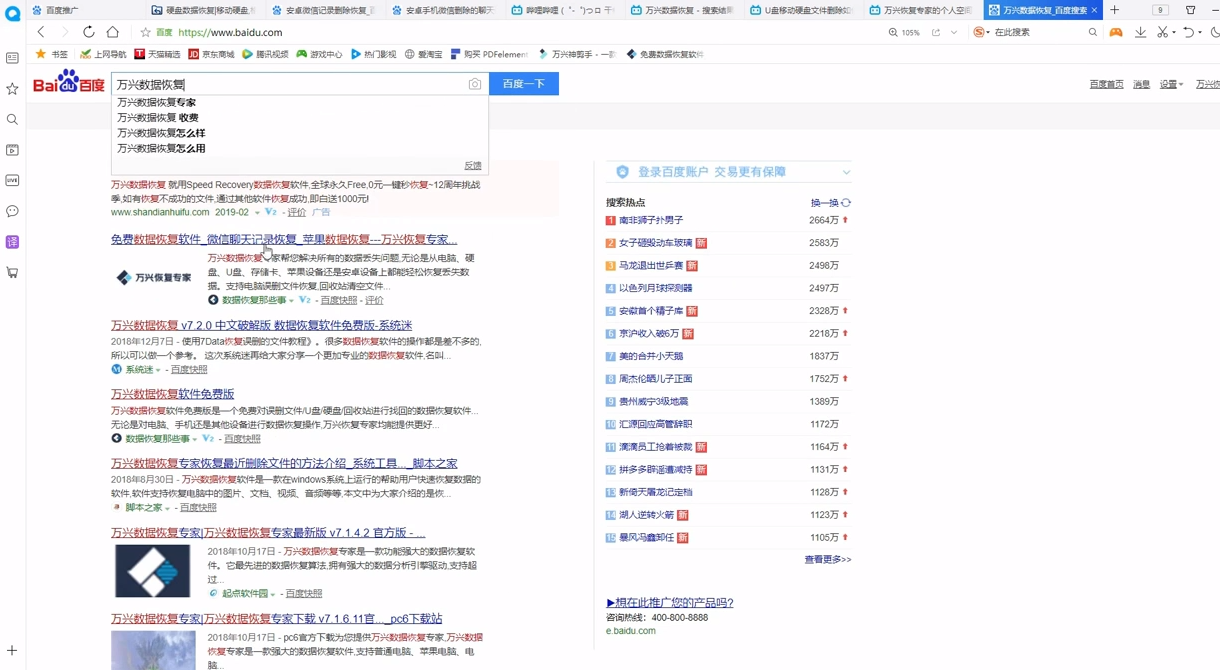
Task: Click the game controller toolbar icon
Action: pyautogui.click(x=1116, y=32)
